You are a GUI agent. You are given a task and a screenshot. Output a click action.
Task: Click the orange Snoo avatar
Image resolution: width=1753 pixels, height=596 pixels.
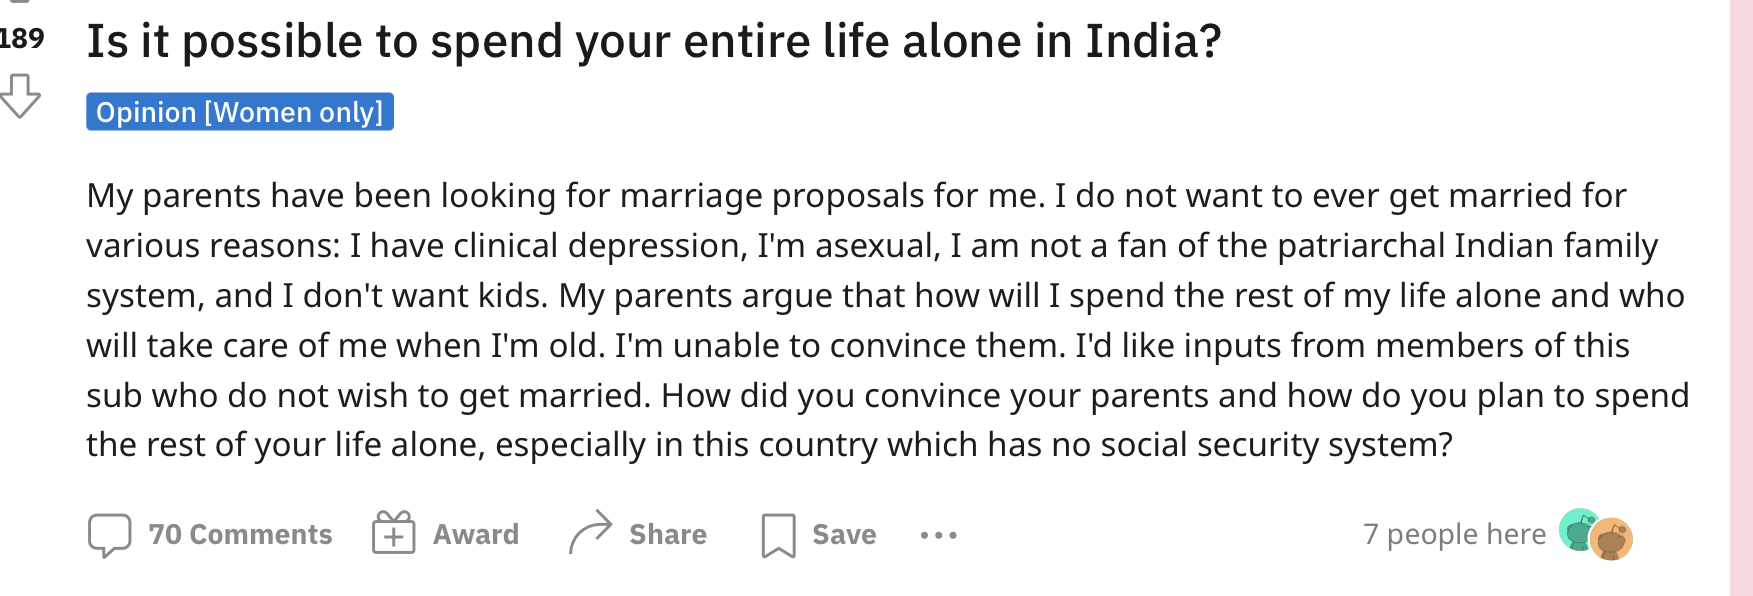click(1612, 540)
